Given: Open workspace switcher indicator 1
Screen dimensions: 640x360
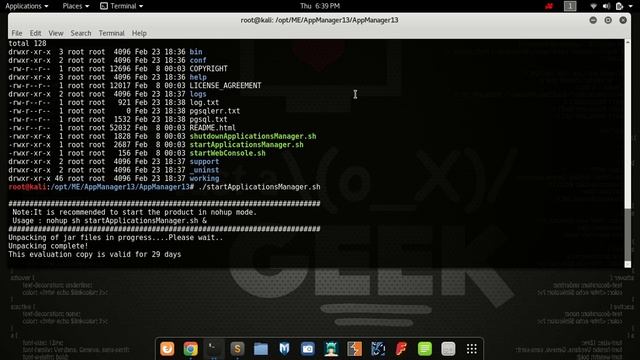Looking at the screenshot, I should tap(570, 6).
